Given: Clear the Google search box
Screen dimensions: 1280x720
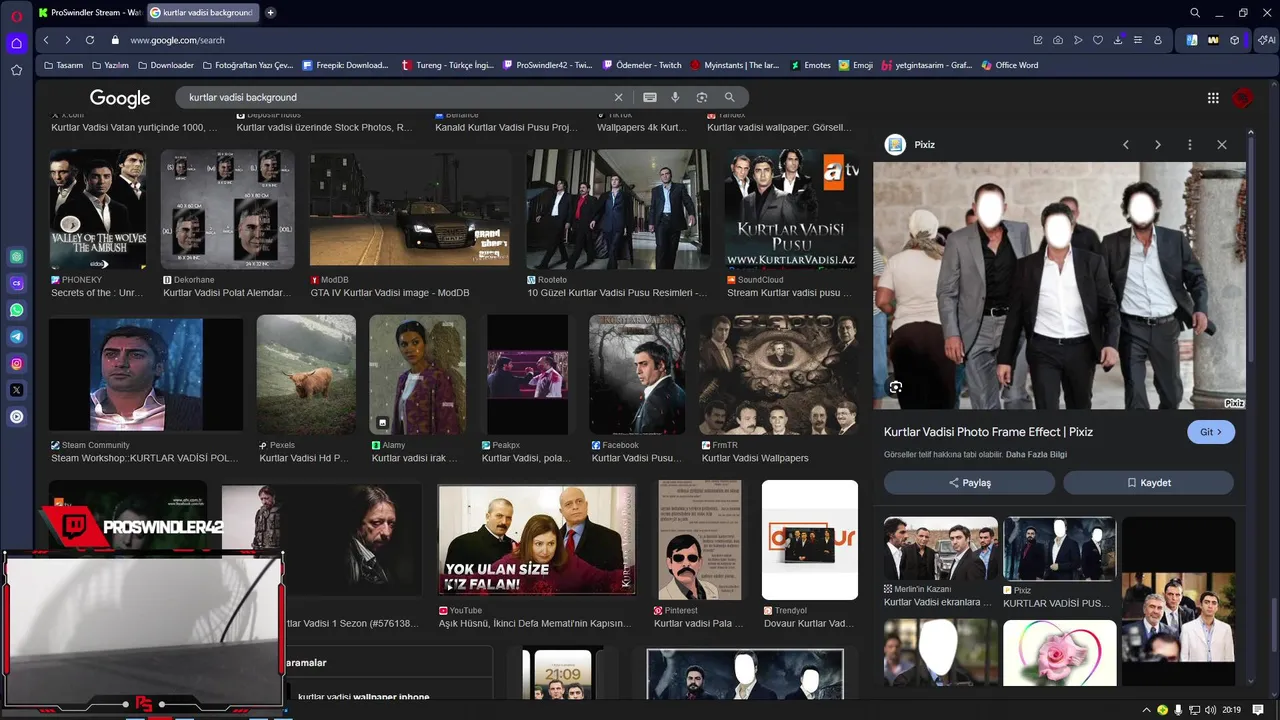Looking at the screenshot, I should pyautogui.click(x=618, y=97).
